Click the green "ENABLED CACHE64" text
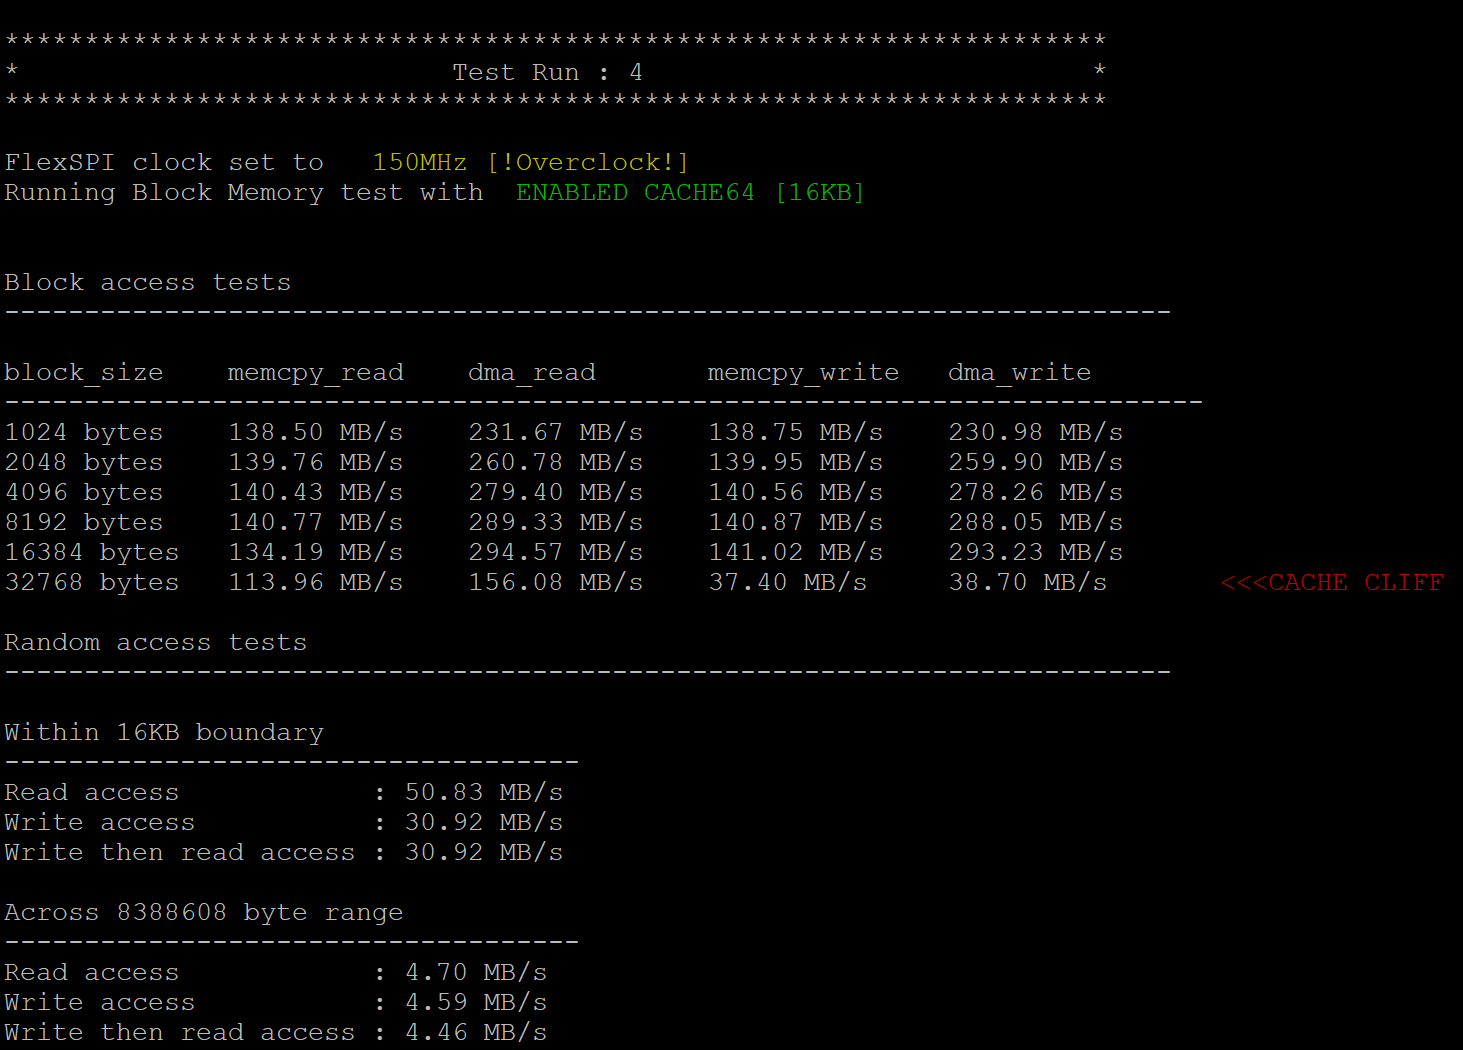 [635, 193]
